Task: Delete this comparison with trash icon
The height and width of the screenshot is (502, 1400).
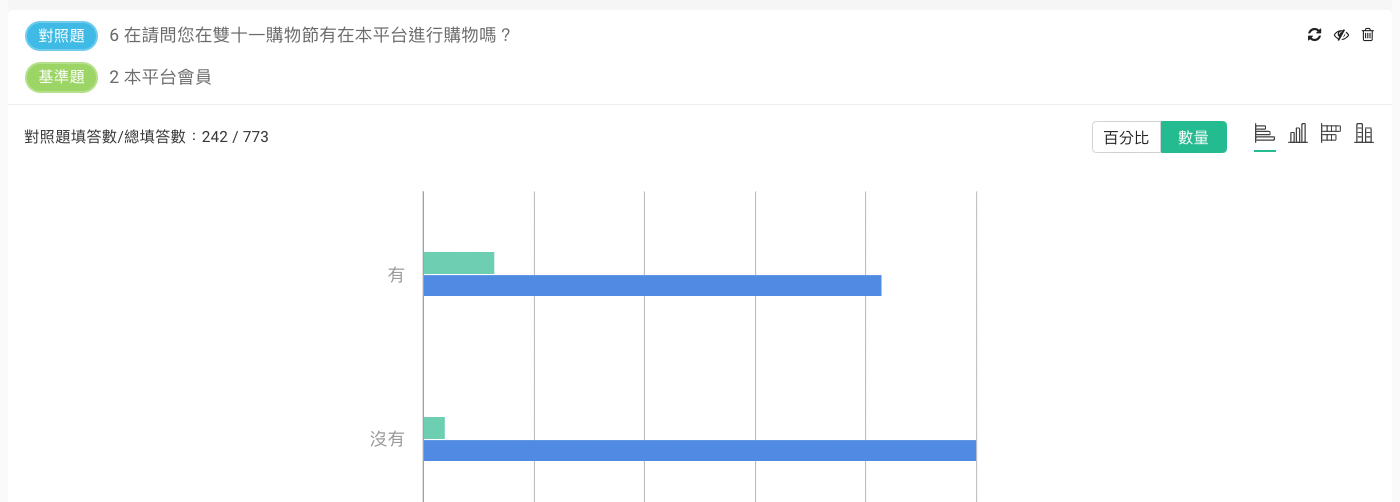Action: (1368, 35)
